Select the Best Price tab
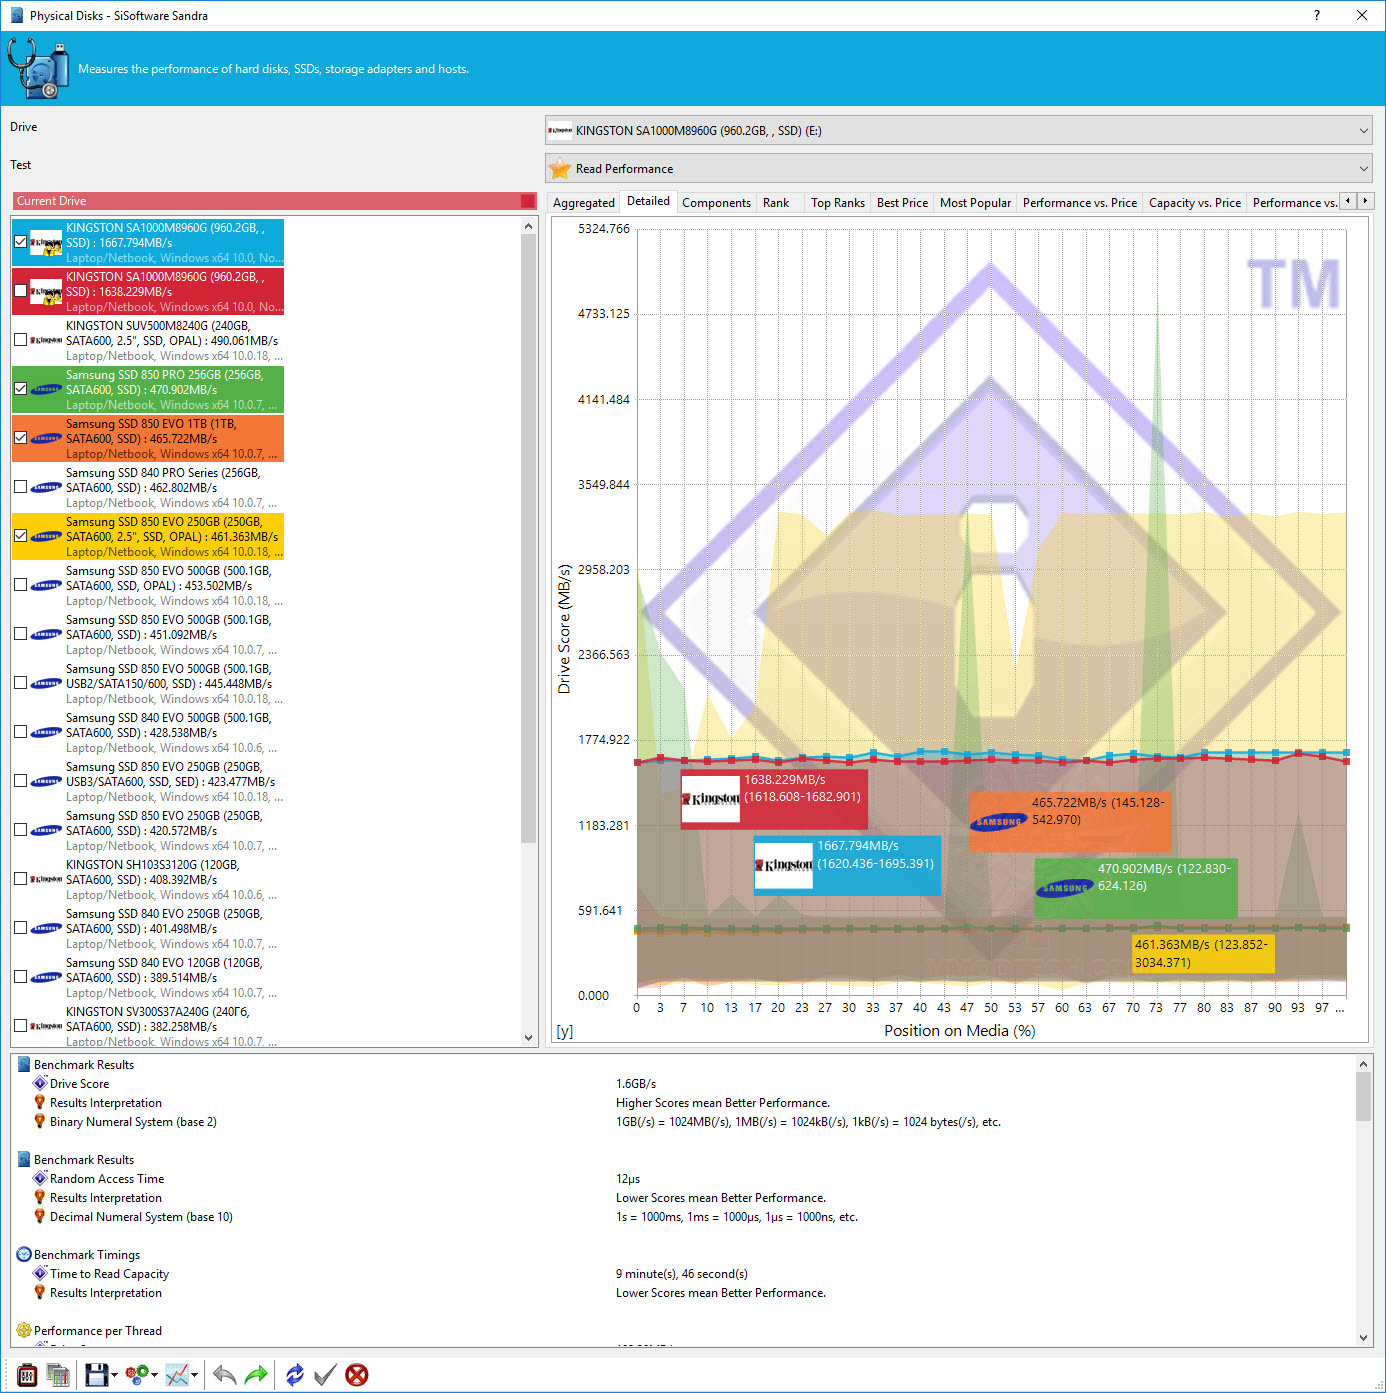 point(902,202)
